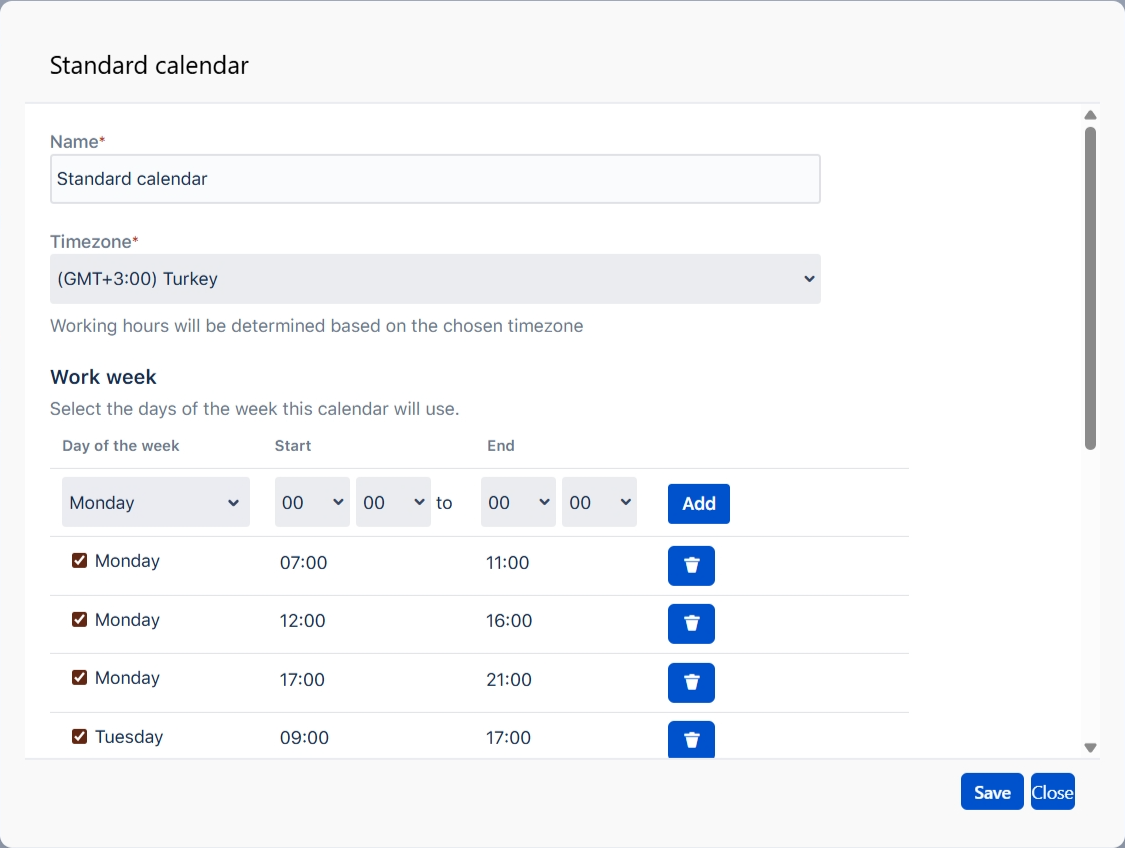
Task: Close the Standard calendar dialog
Action: (1052, 792)
